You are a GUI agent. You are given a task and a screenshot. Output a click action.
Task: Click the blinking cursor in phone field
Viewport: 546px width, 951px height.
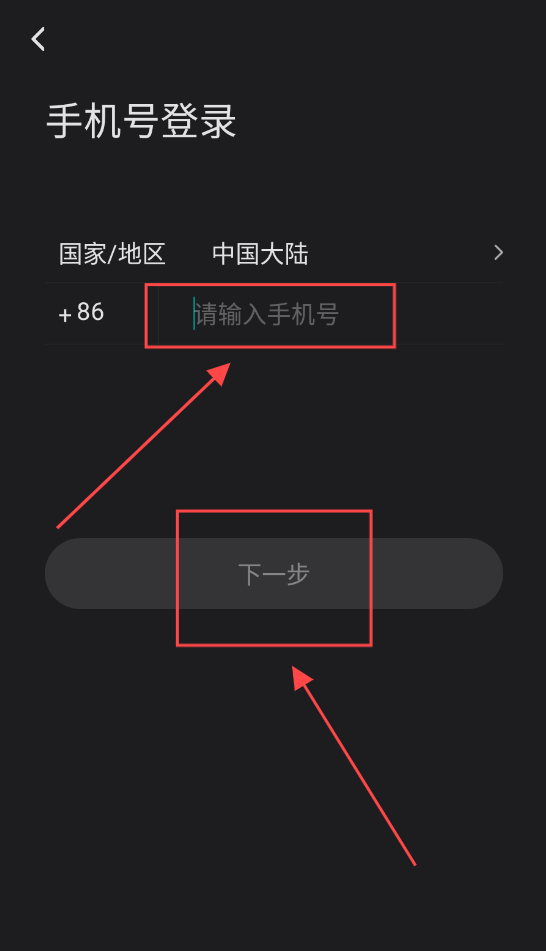tap(194, 314)
